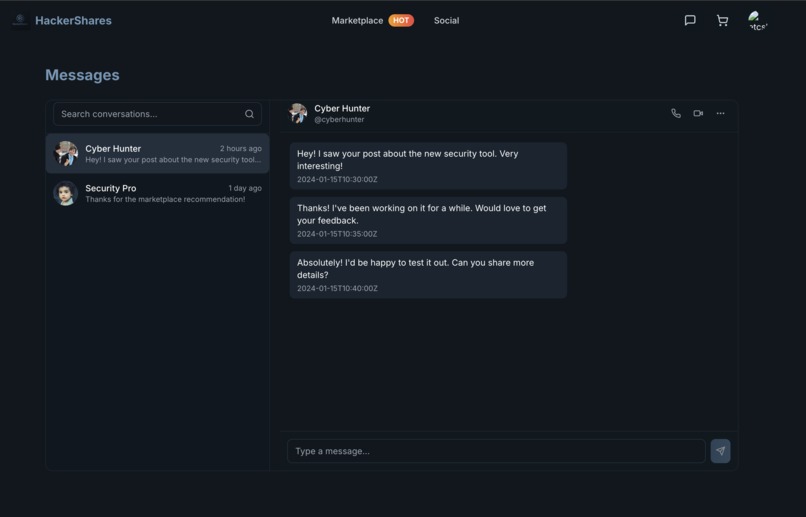The image size is (806, 517).
Task: Click timestamp 2024-01-15T10:40:00Z
Action: tap(337, 288)
